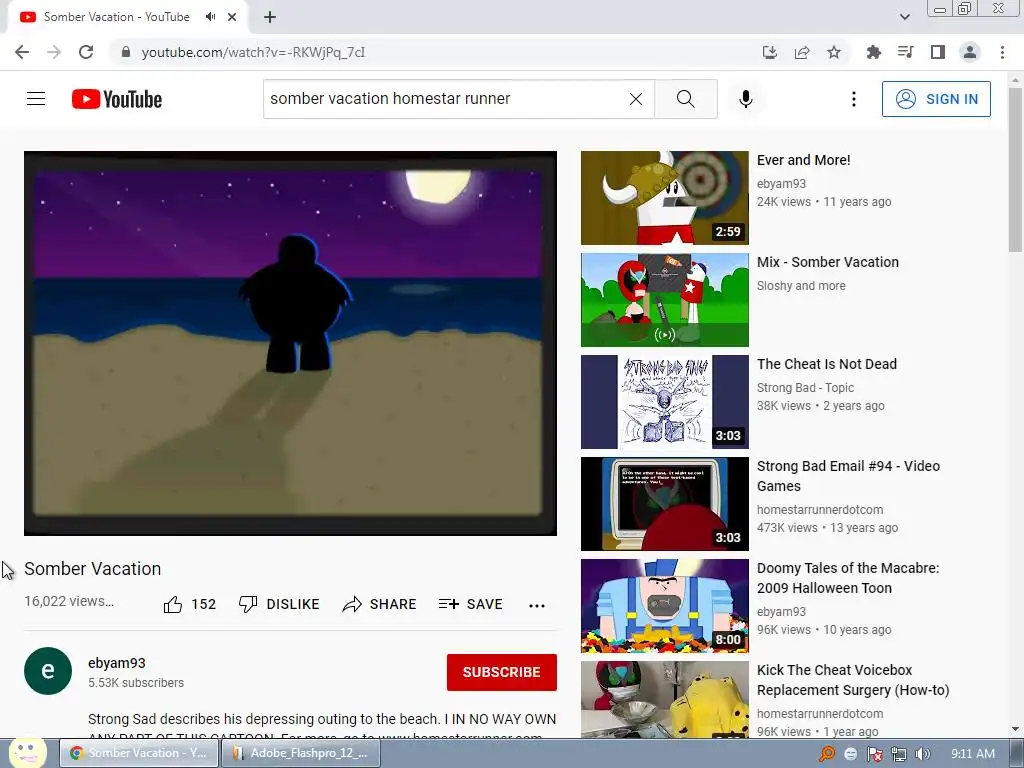The image size is (1024, 768).
Task: Start voice search with the microphone
Action: (x=745, y=99)
